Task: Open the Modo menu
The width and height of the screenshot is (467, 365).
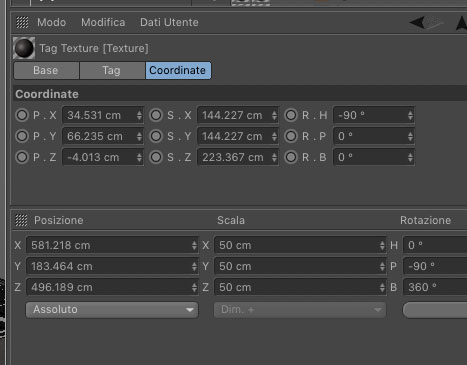Action: [x=51, y=22]
